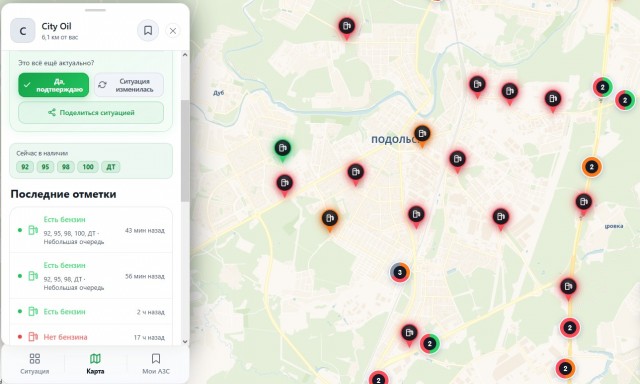This screenshot has width=640, height=384.
Task: Click the Дуб map label
Action: pyautogui.click(x=218, y=93)
